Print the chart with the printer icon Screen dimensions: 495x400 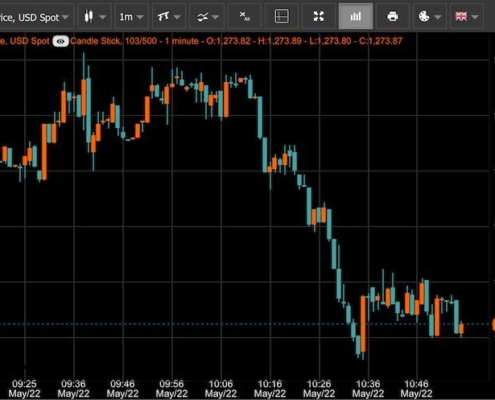coord(393,16)
